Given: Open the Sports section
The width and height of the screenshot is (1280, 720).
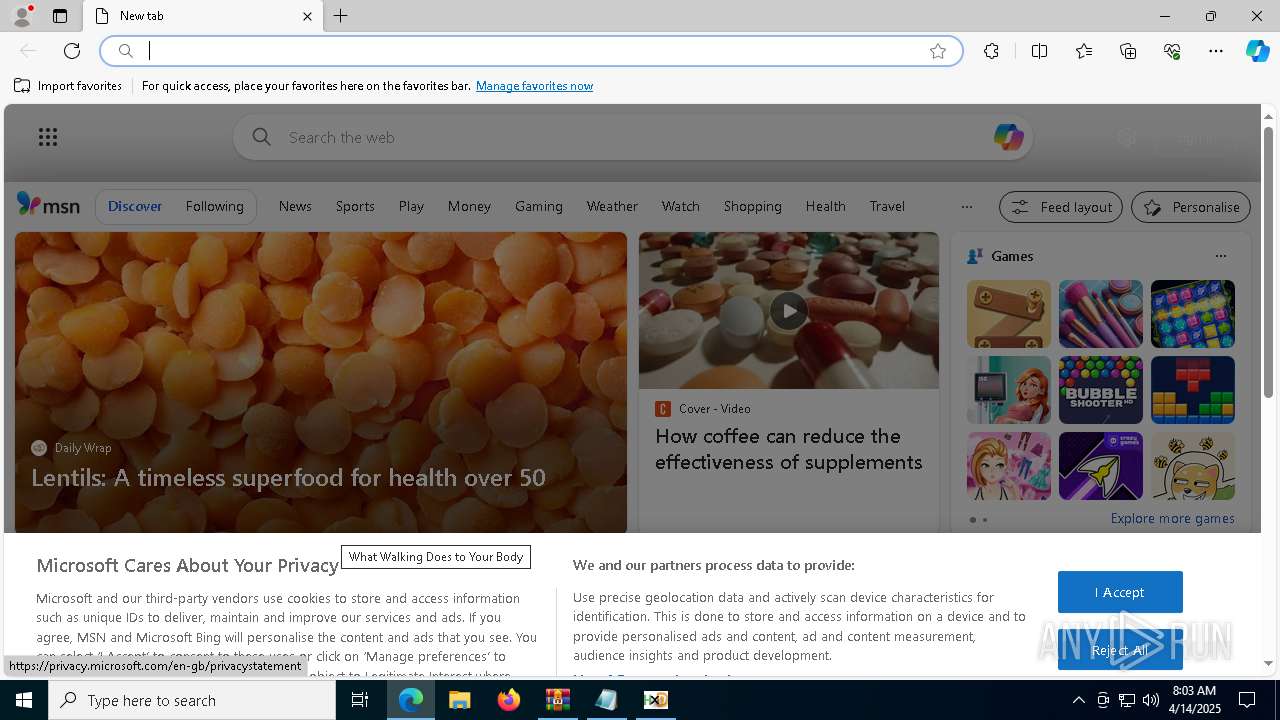Looking at the screenshot, I should point(355,206).
